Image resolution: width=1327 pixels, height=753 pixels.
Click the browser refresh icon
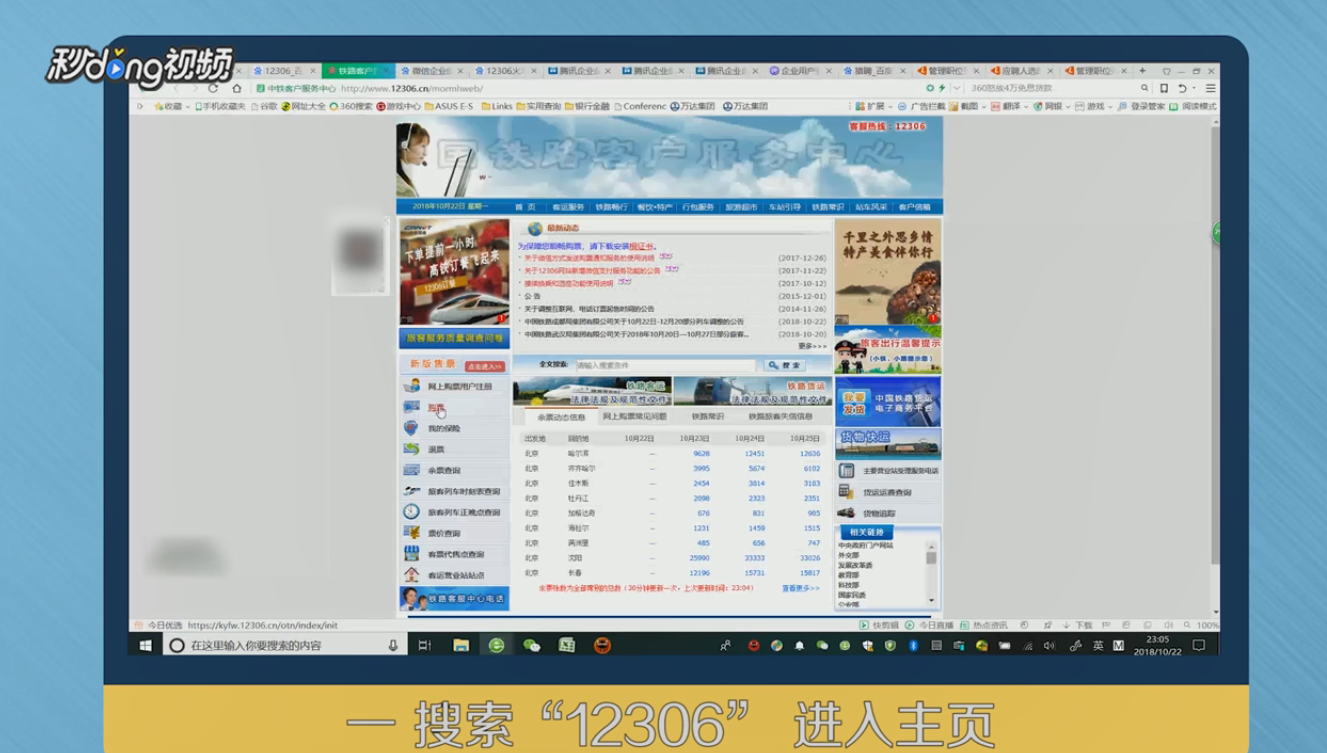coord(213,88)
